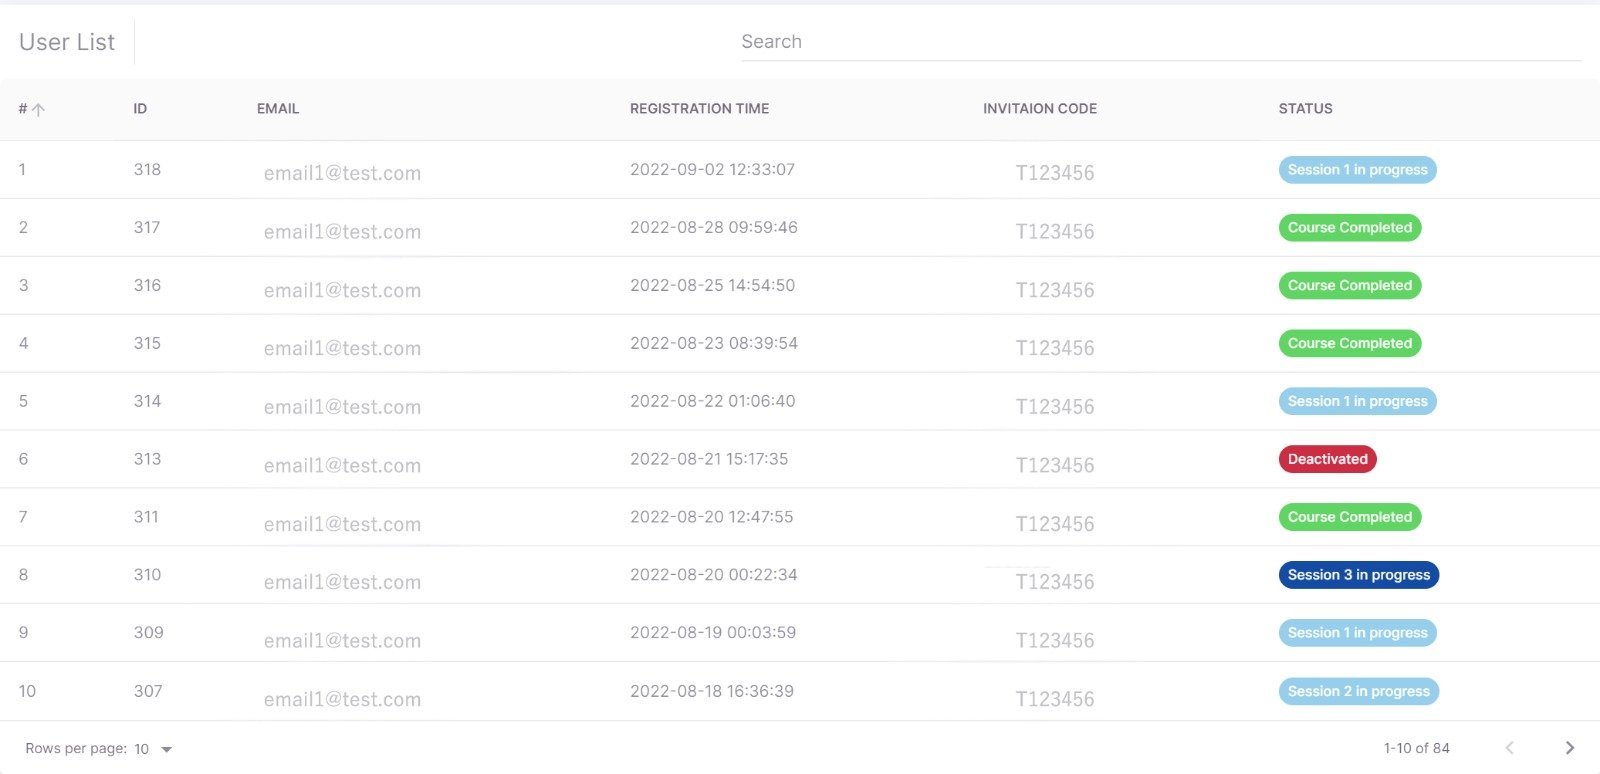Sort by INVITAION CODE column header
Screen dimensions: 1600x774
coord(1040,109)
